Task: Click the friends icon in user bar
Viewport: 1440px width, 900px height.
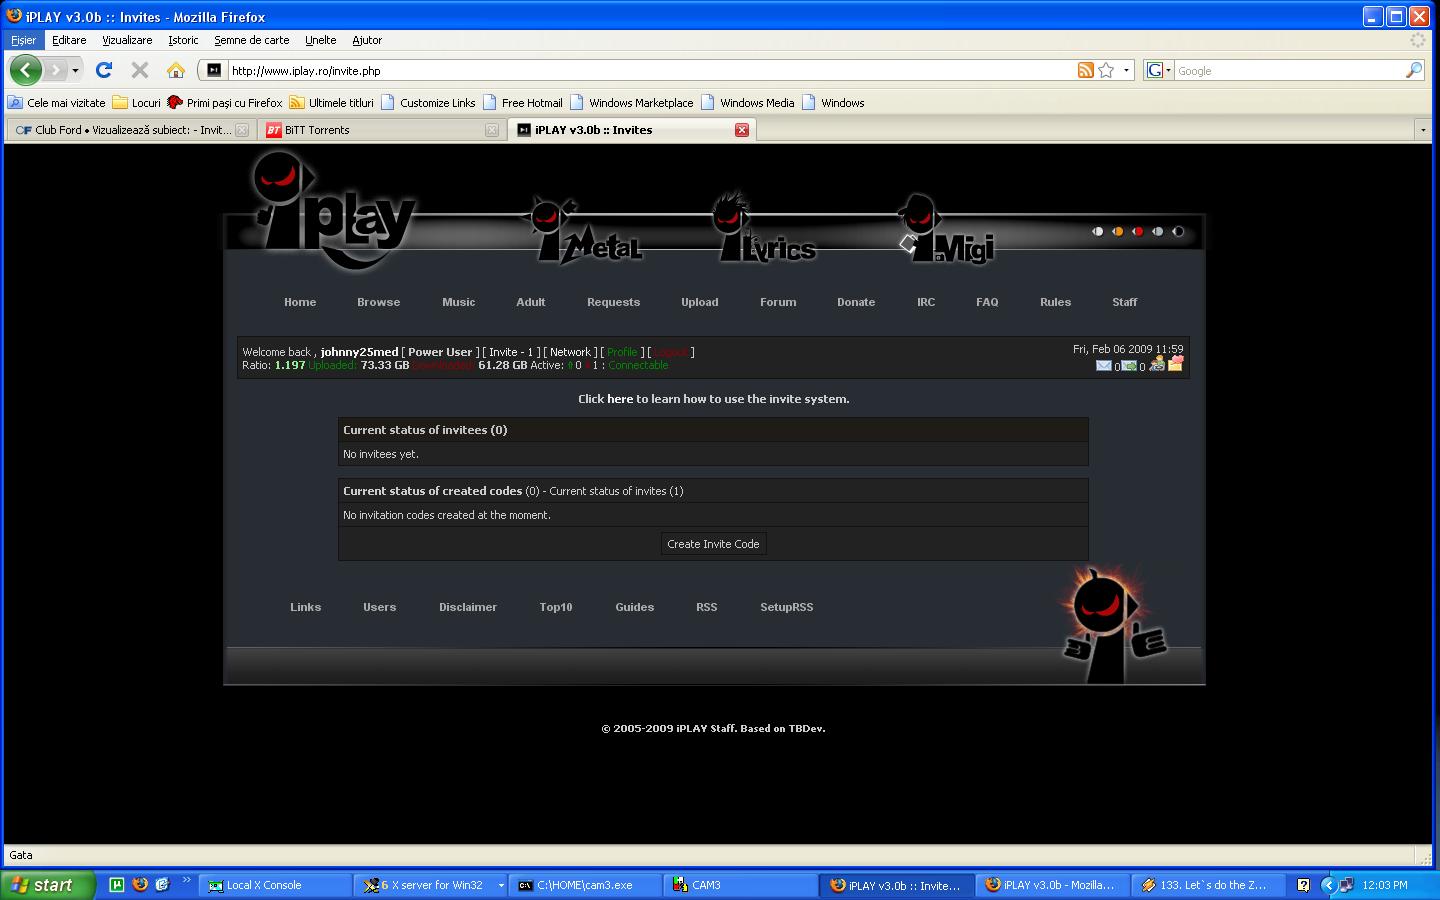Action: pos(1157,364)
